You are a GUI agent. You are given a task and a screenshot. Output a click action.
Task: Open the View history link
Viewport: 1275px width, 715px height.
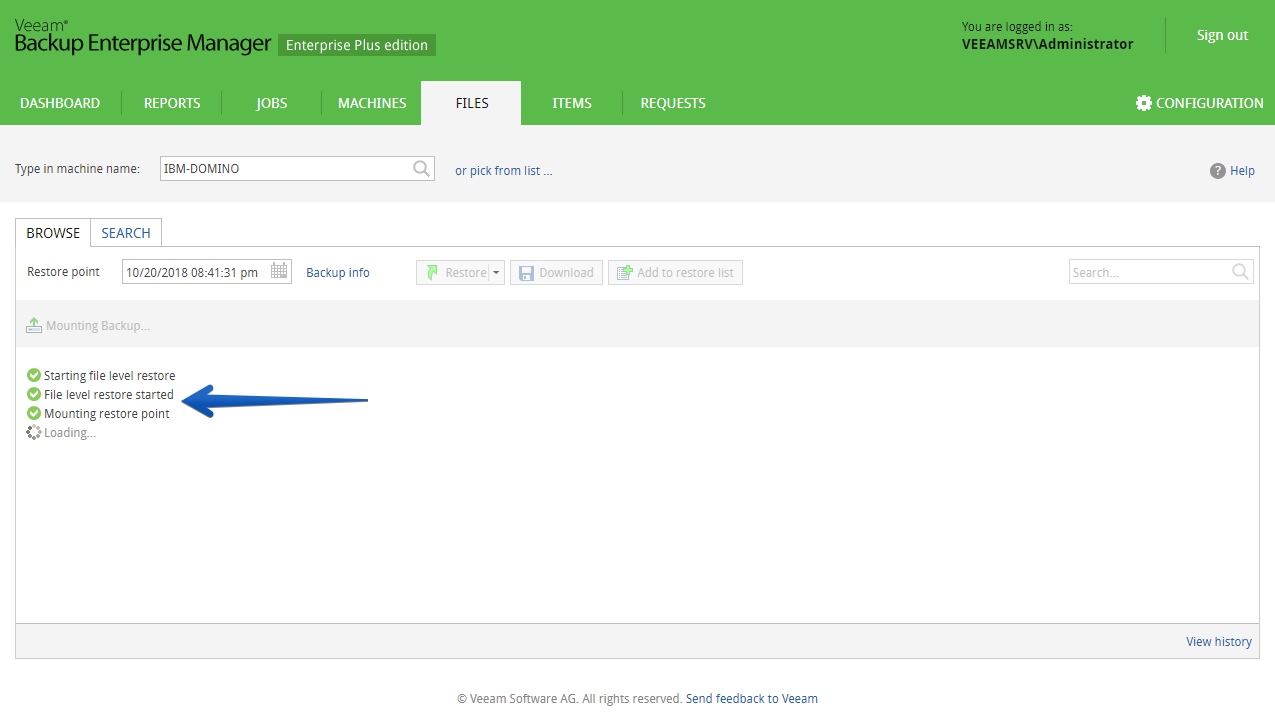click(x=1219, y=642)
